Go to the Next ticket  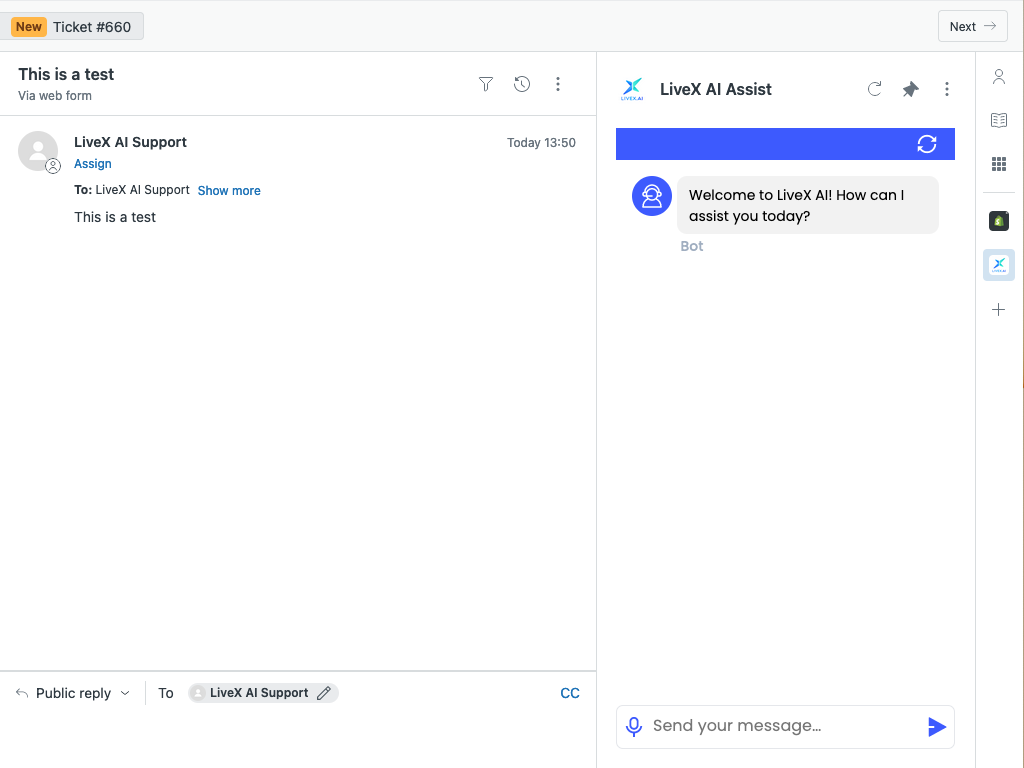tap(972, 26)
